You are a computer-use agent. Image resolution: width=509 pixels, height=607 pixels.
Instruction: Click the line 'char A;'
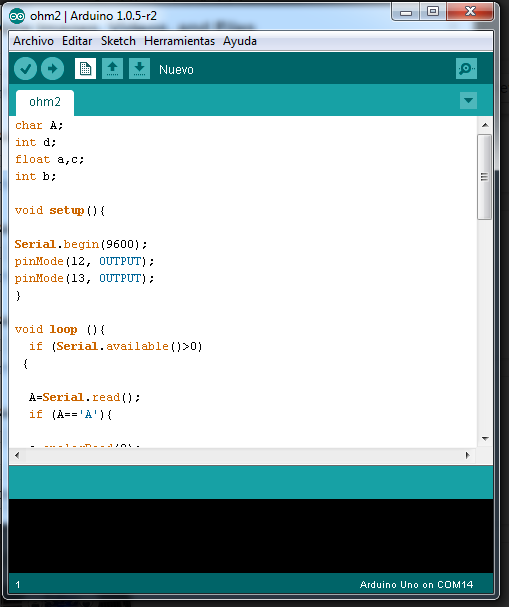(39, 125)
